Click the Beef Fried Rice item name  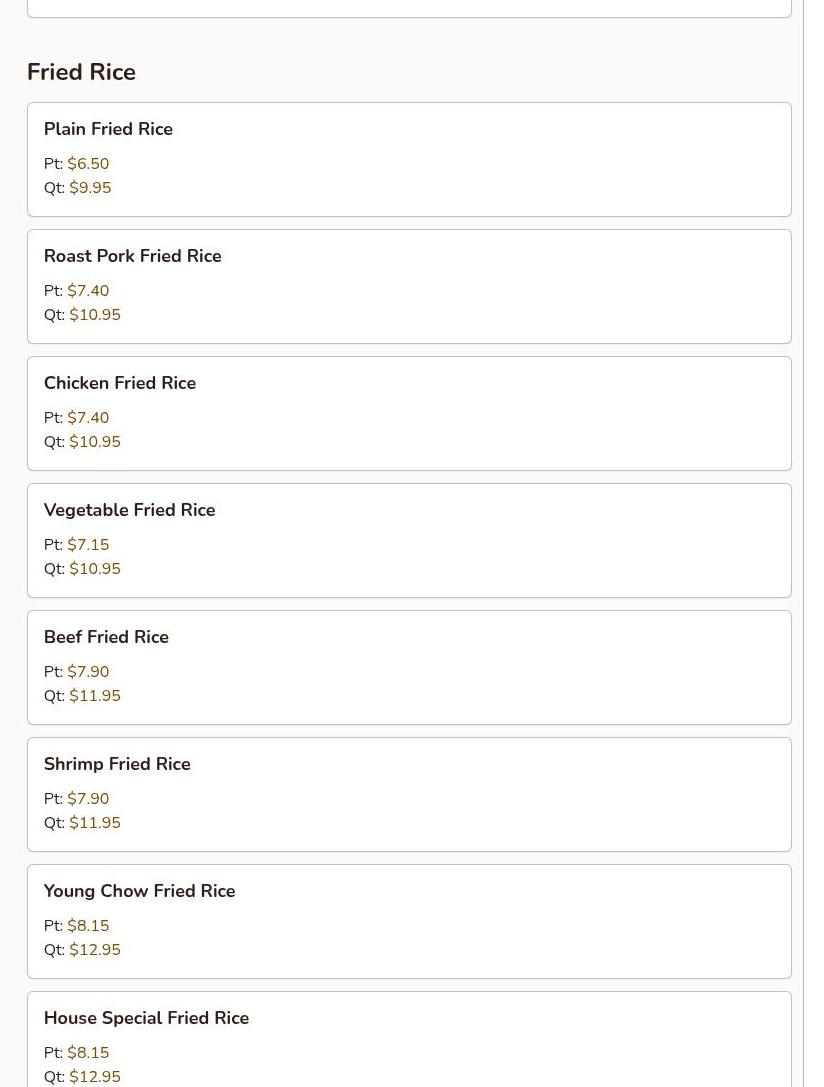pos(106,637)
